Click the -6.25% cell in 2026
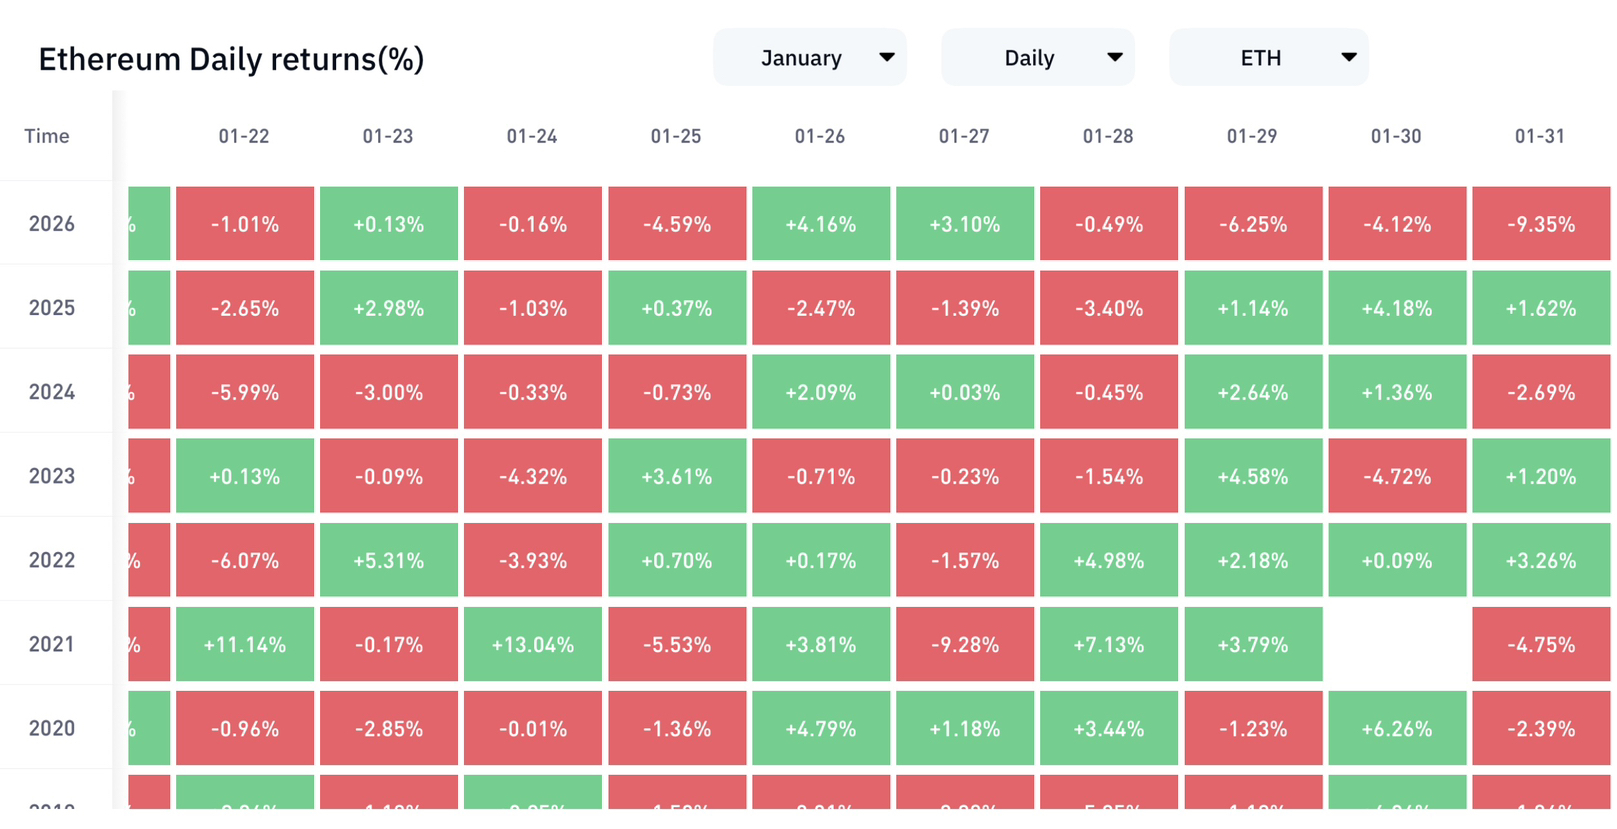Image resolution: width=1617 pixels, height=829 pixels. coord(1252,224)
